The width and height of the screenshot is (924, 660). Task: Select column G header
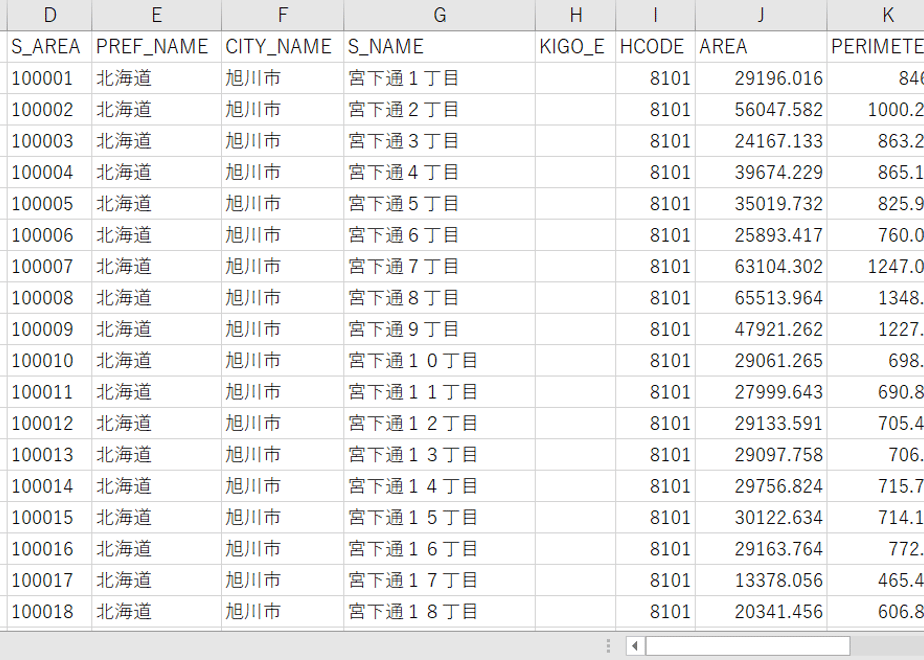[x=440, y=15]
